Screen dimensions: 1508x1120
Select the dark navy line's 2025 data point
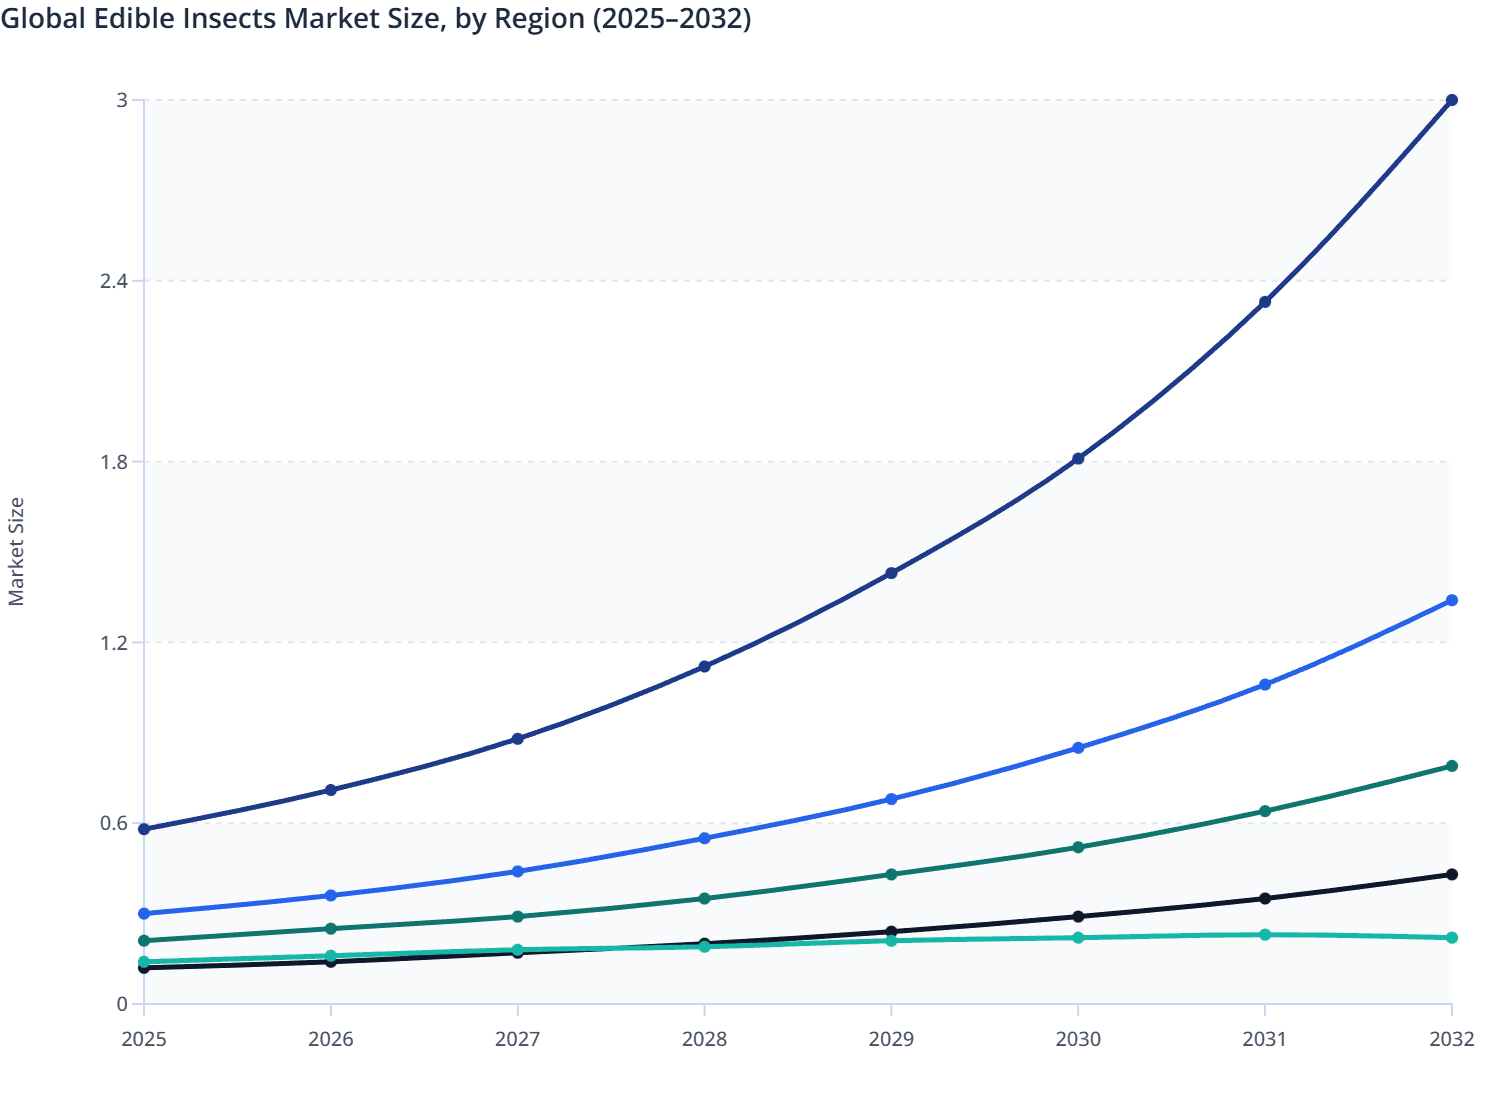(144, 829)
